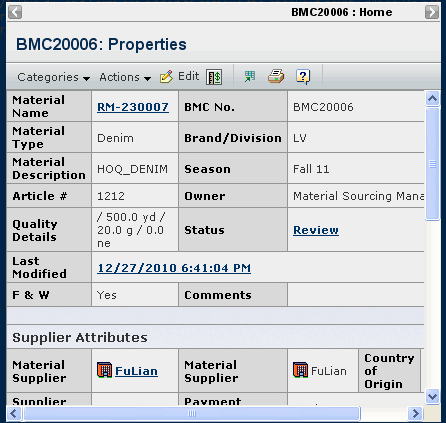Go forward with the right arrow header button
Screen dimensions: 446x423
pos(432,12)
